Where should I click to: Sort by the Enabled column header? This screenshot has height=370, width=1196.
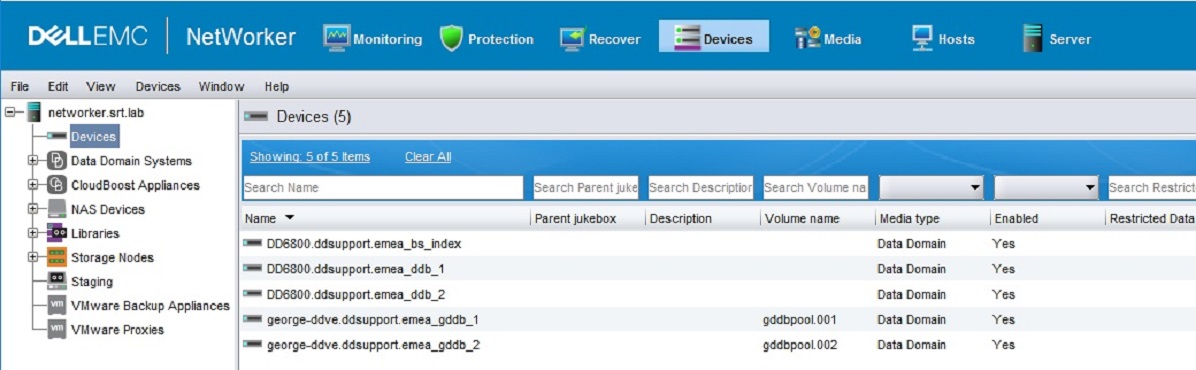point(1016,219)
